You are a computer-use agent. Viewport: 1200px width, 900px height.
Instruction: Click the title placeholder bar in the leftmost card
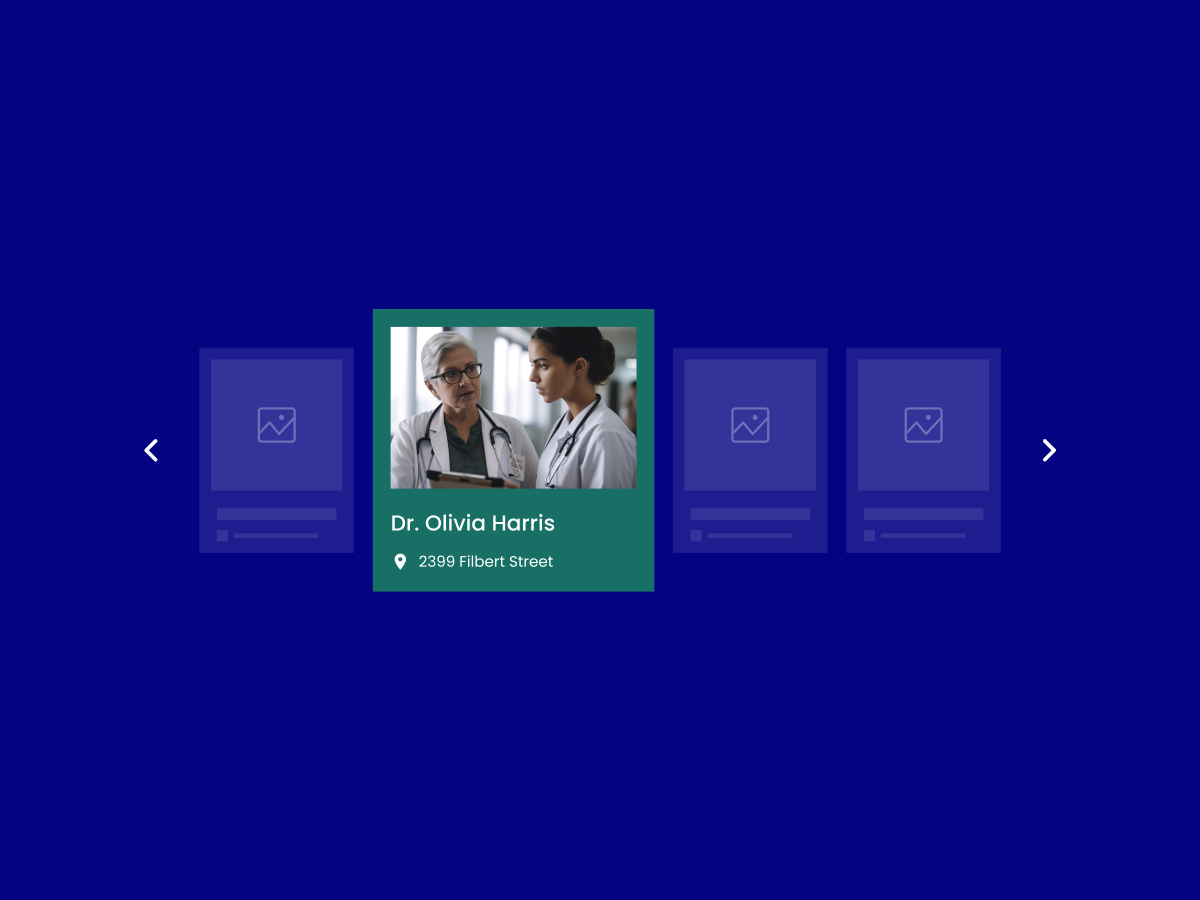pyautogui.click(x=277, y=514)
